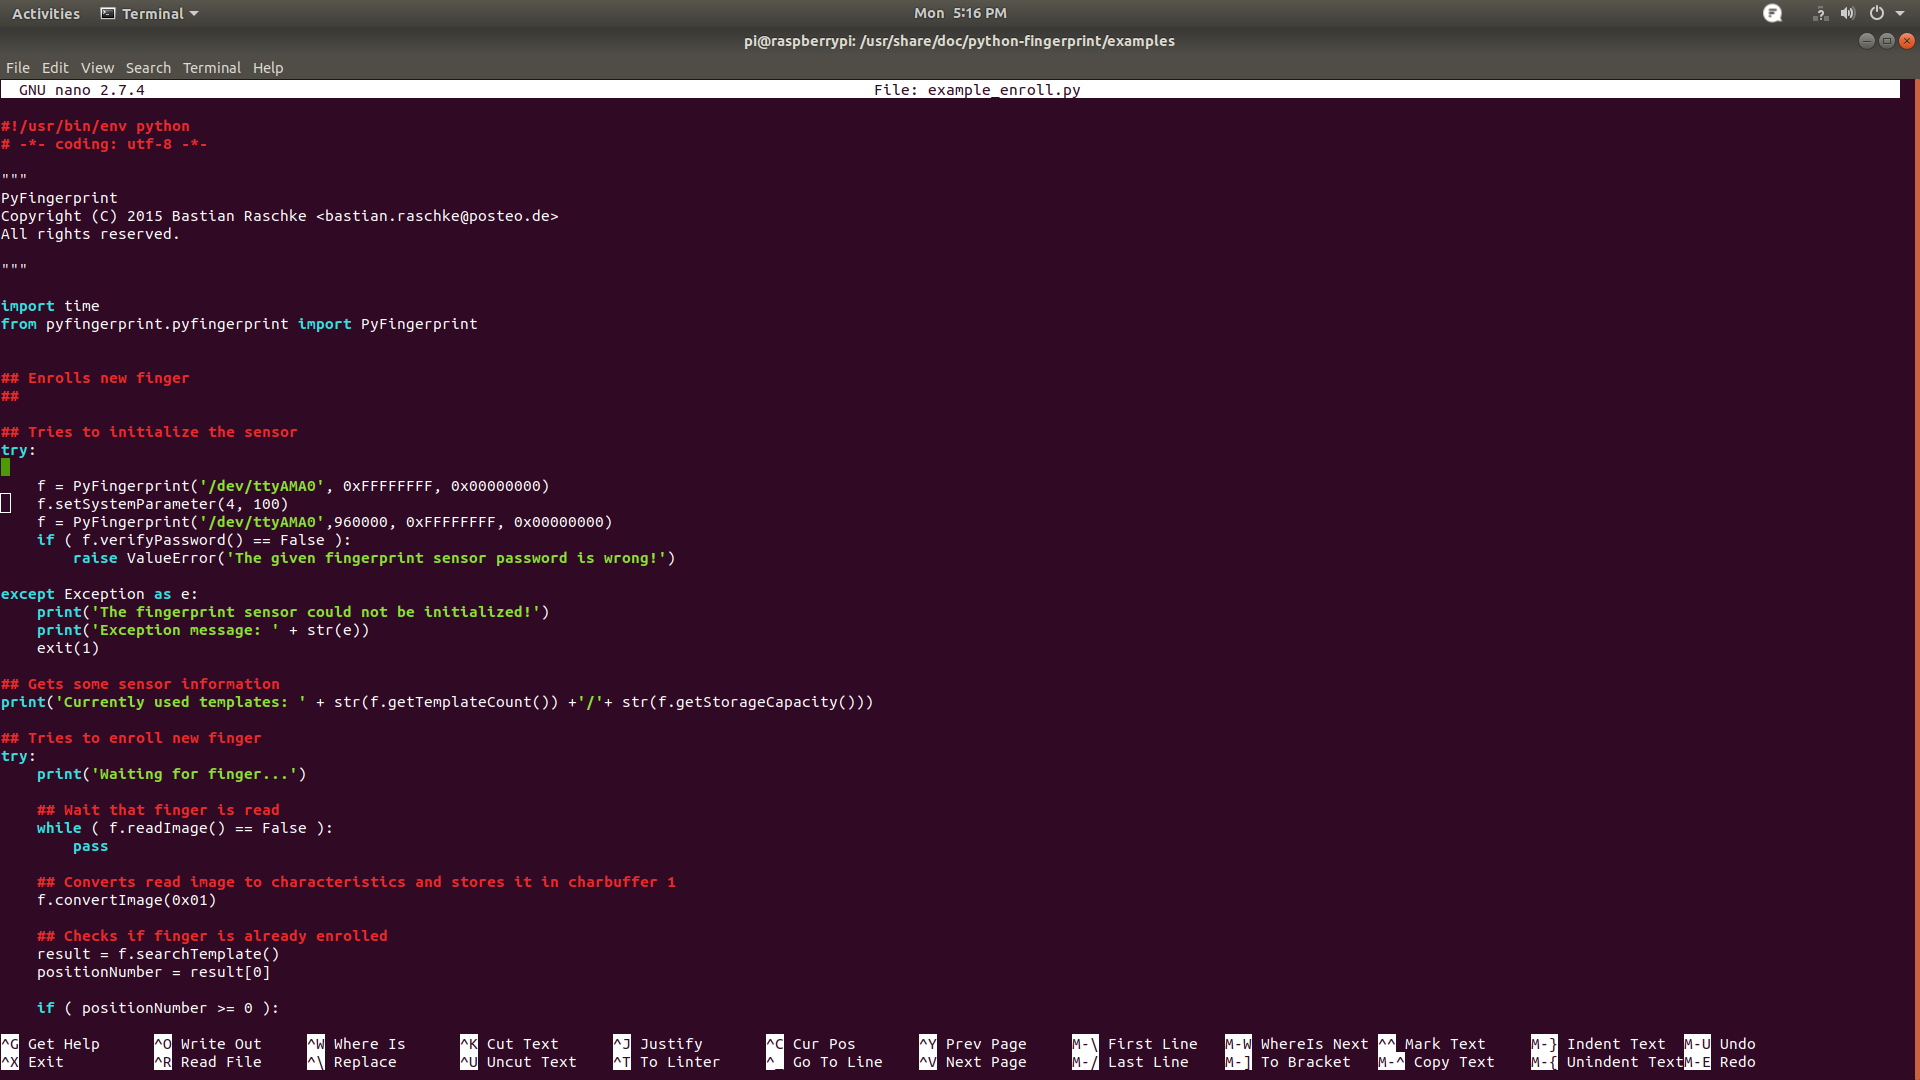This screenshot has width=1920, height=1080.
Task: Exit nano editor
Action: pos(45,1062)
